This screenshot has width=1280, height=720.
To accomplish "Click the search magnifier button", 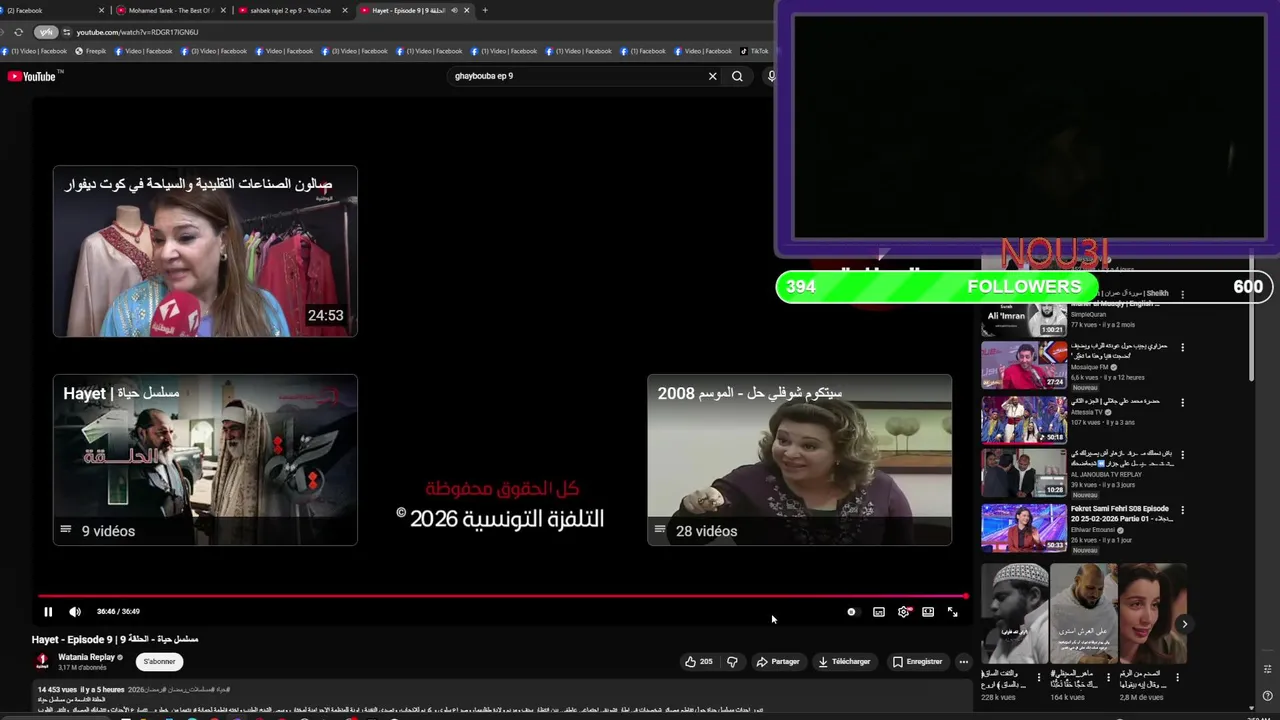I will click(737, 76).
